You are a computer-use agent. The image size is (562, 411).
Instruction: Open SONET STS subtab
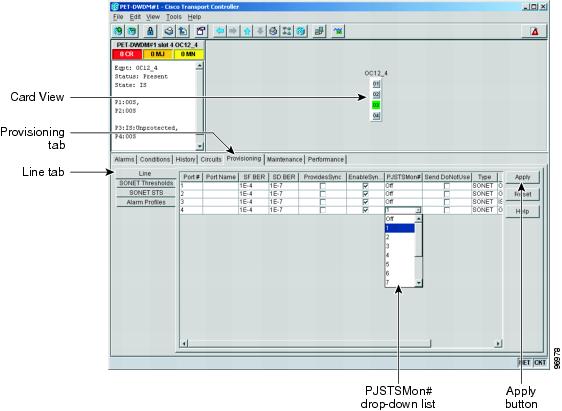146,193
